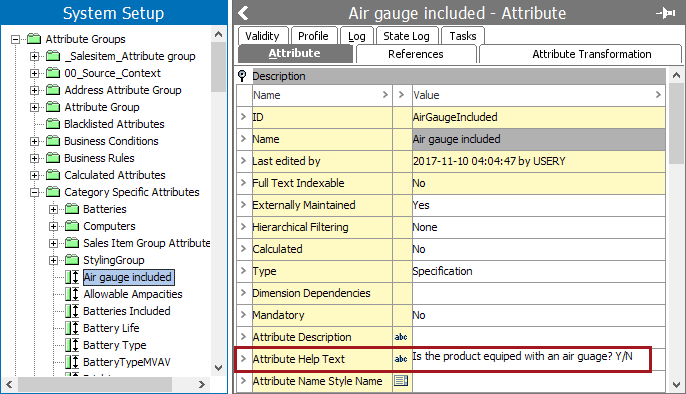Viewport: 686px width, 394px height.
Task: Expand the Business Rules folder
Action: coord(35,158)
